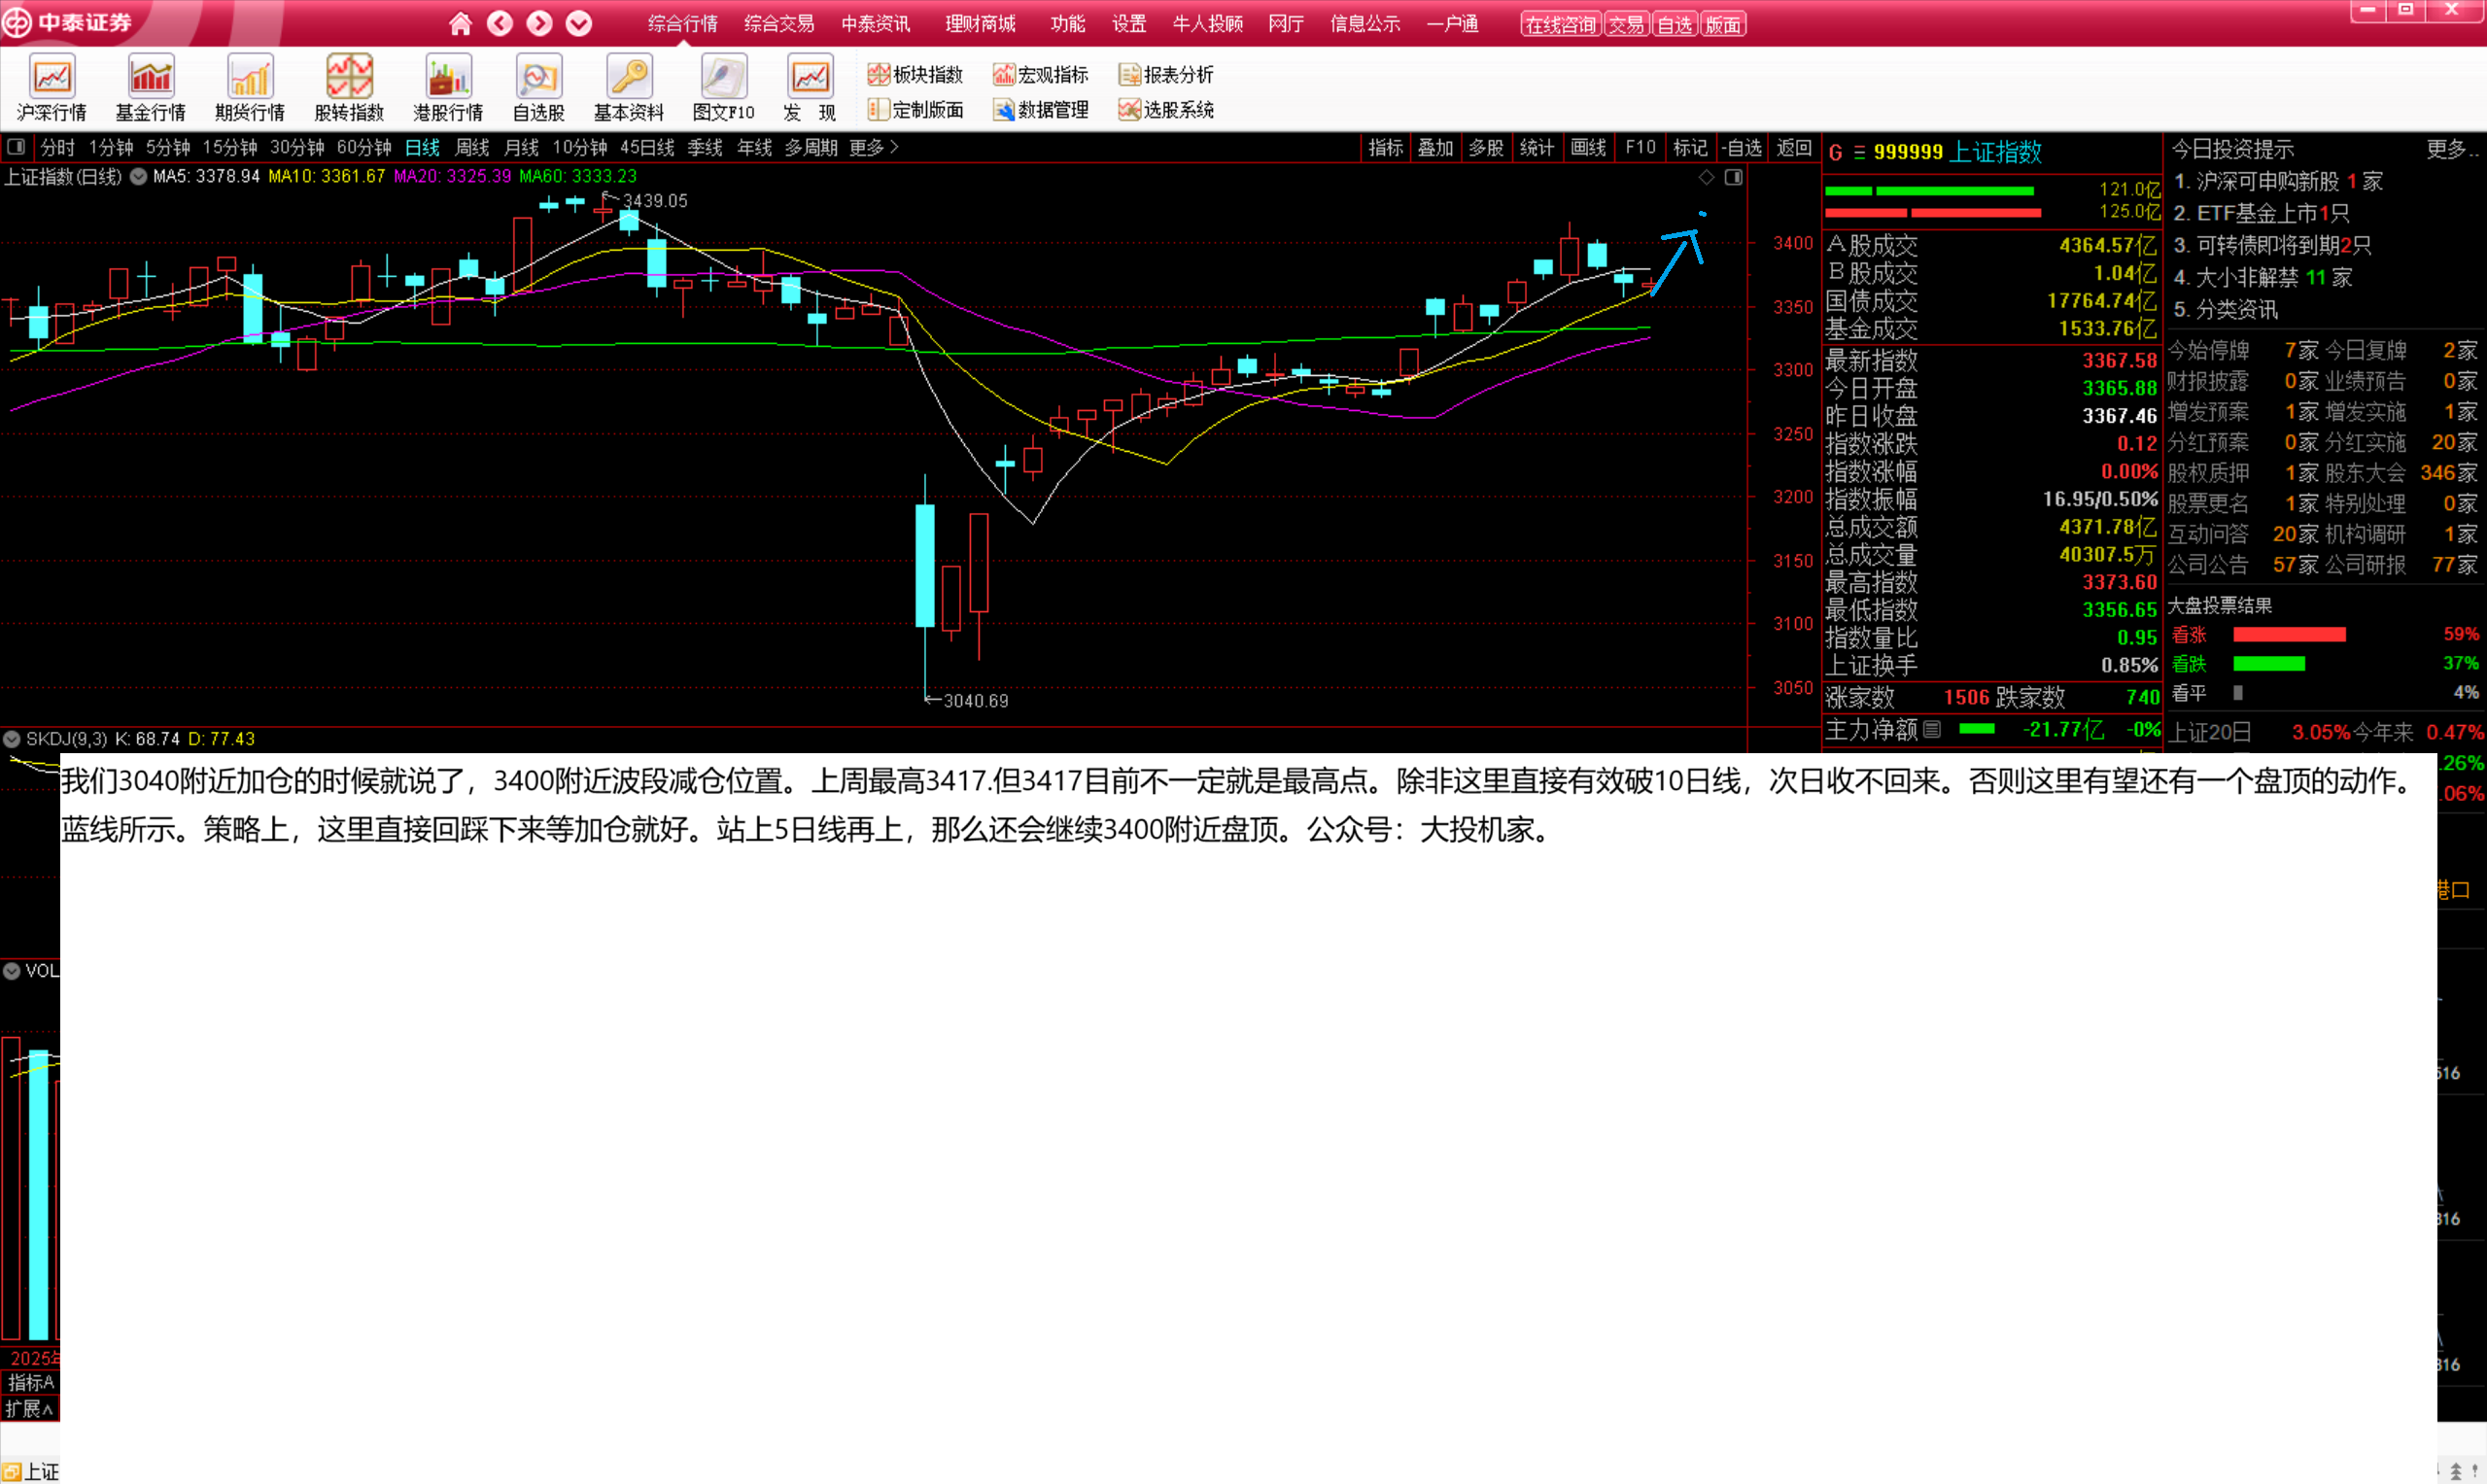Switch chart to 5分钟 period

coord(168,147)
